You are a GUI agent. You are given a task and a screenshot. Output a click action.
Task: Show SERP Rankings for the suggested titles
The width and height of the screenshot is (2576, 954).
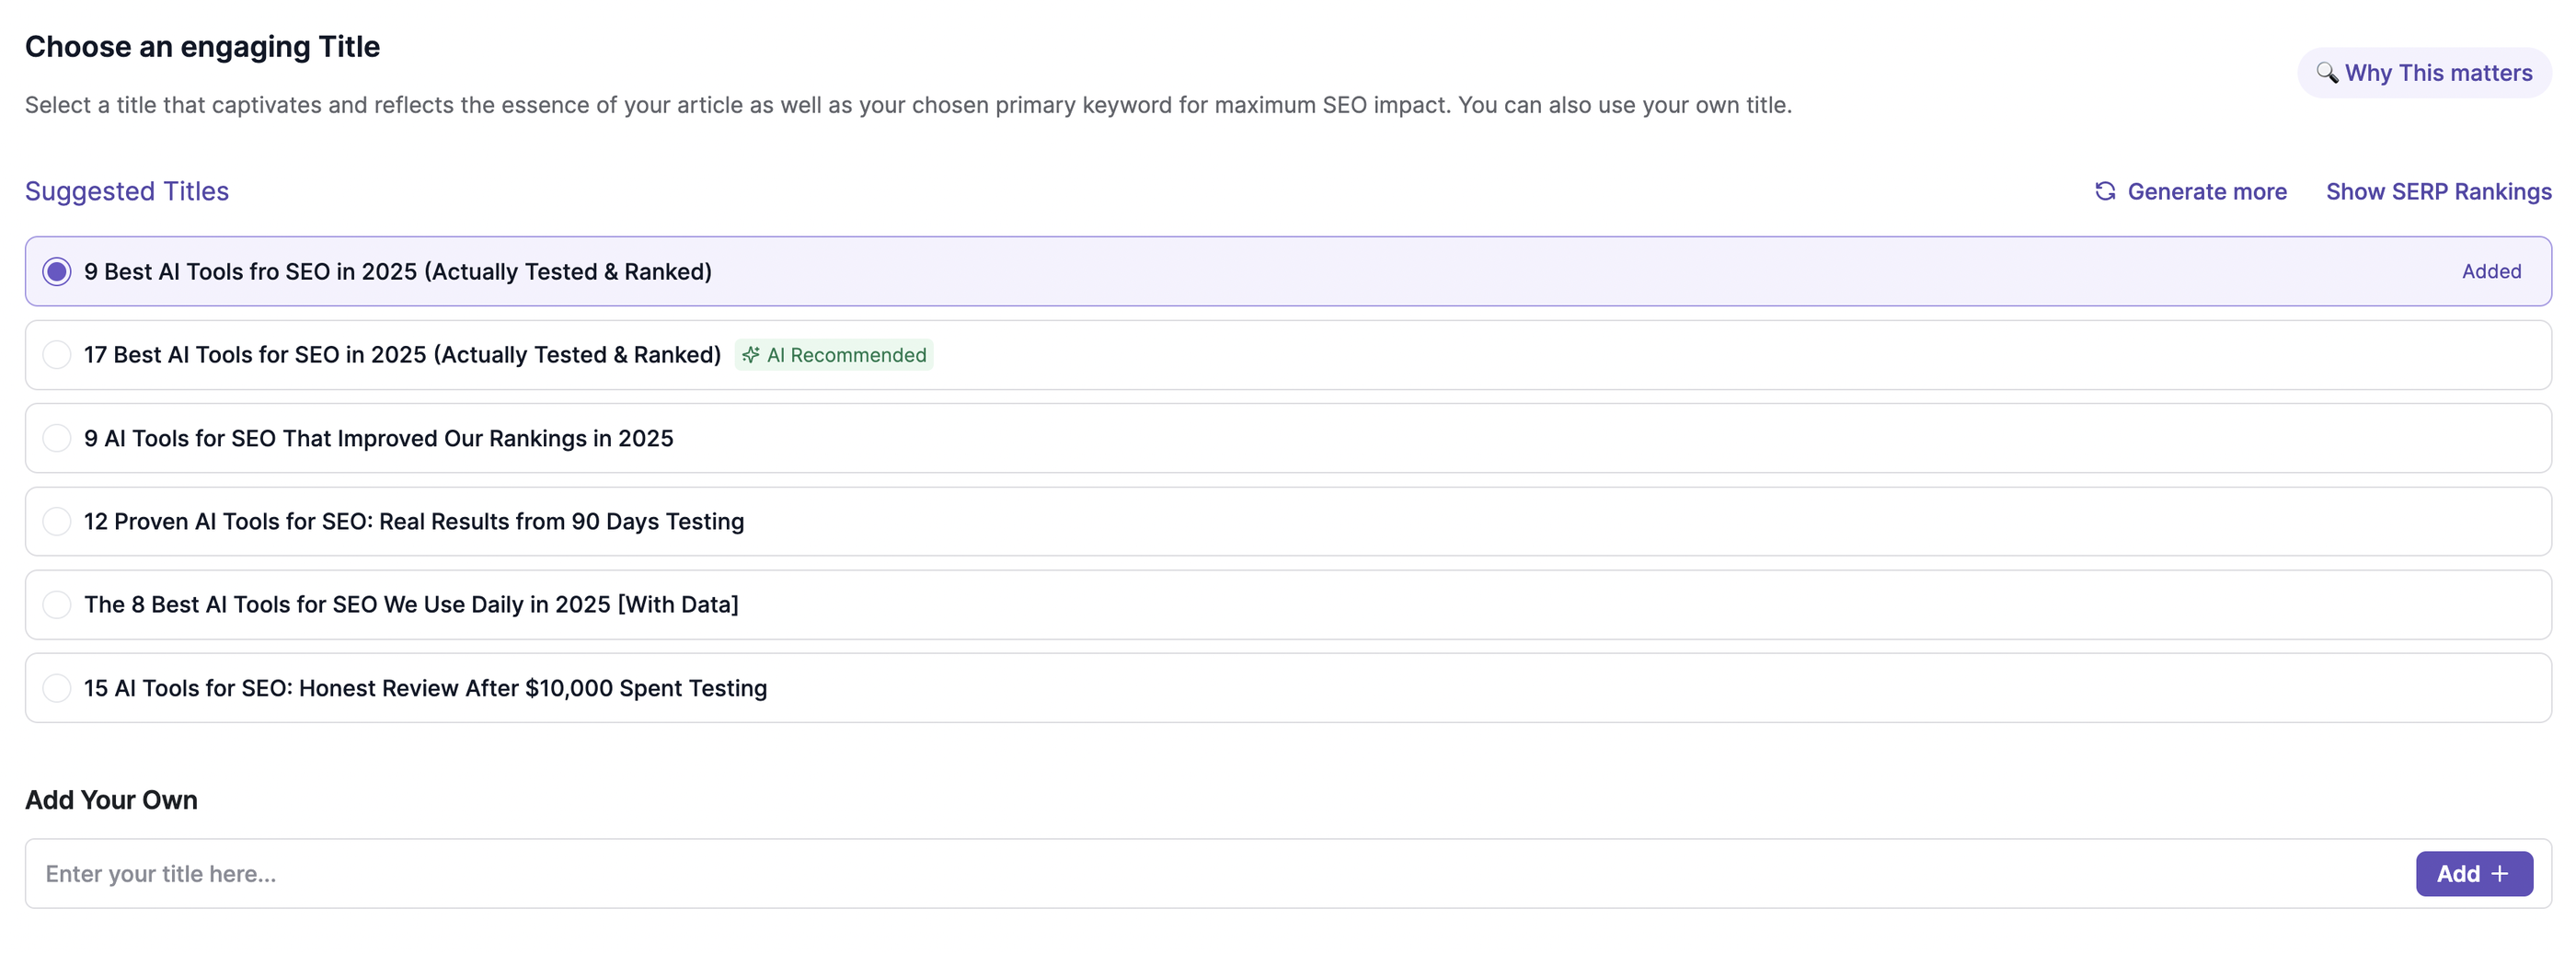point(2439,191)
